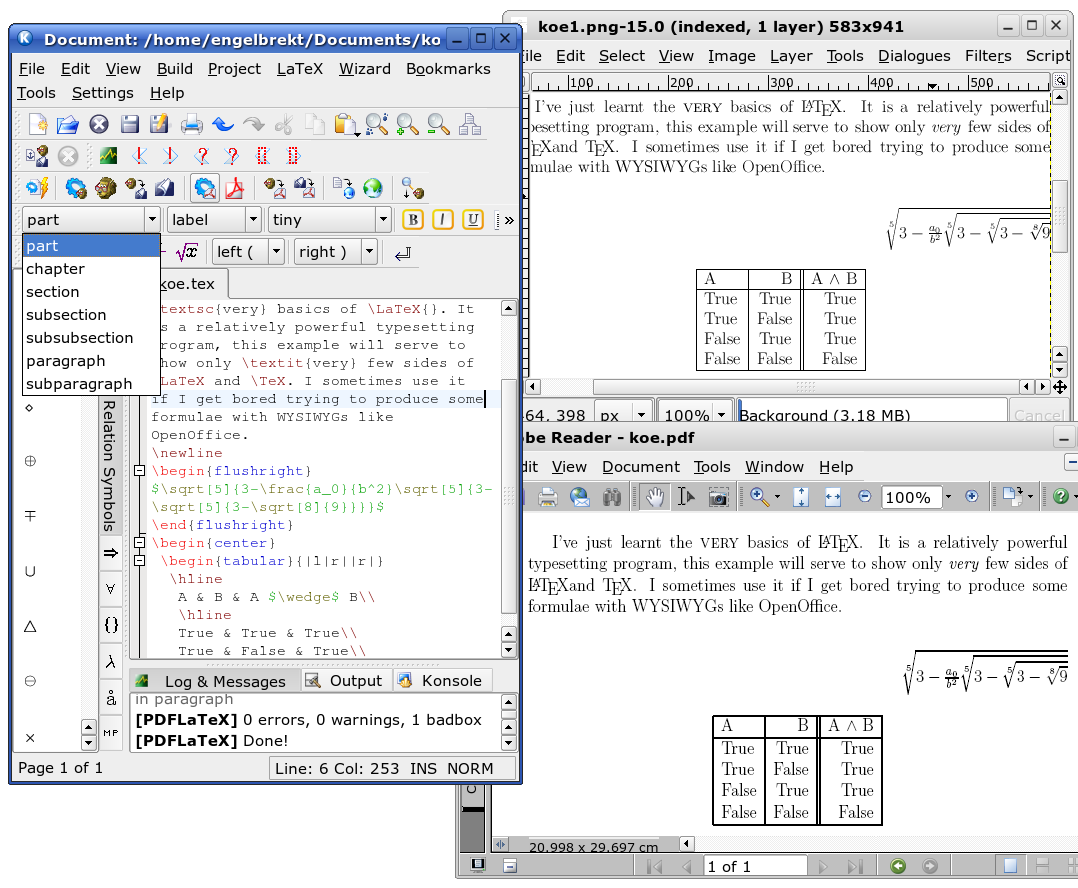Open the tiny font size dropdown
Viewport: 1078px width, 888px height.
(383, 219)
